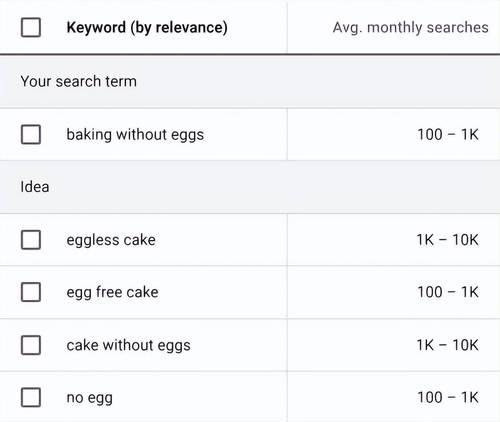Check the box for baking without eggs

pos(31,135)
